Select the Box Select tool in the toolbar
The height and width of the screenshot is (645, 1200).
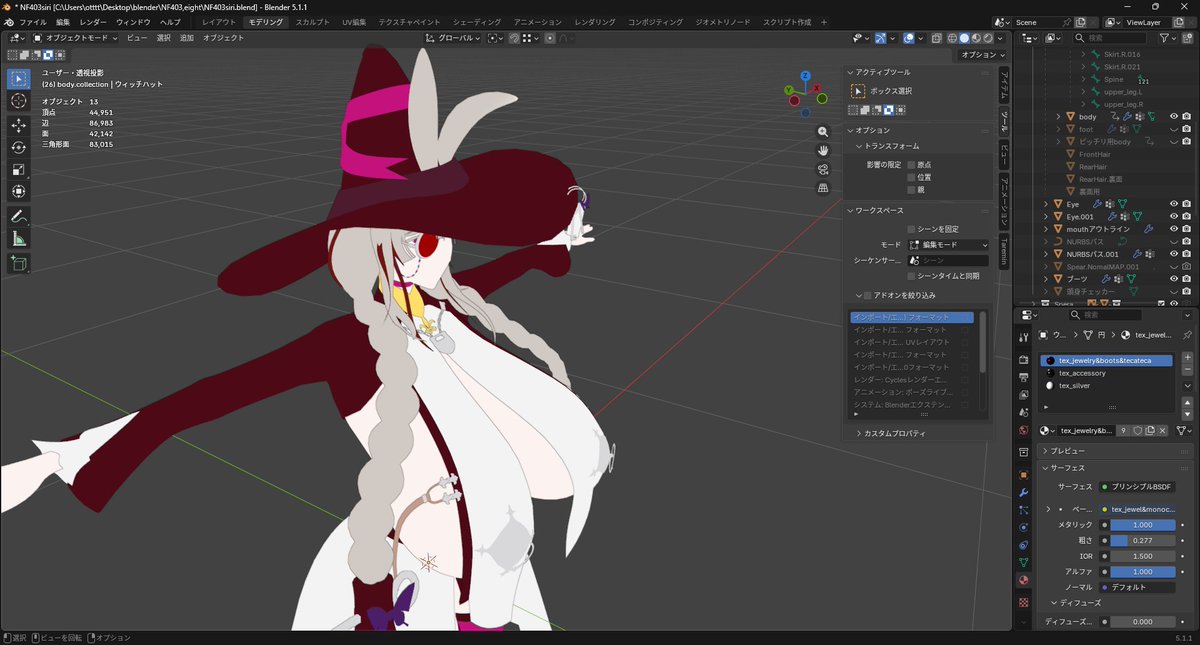(19, 79)
